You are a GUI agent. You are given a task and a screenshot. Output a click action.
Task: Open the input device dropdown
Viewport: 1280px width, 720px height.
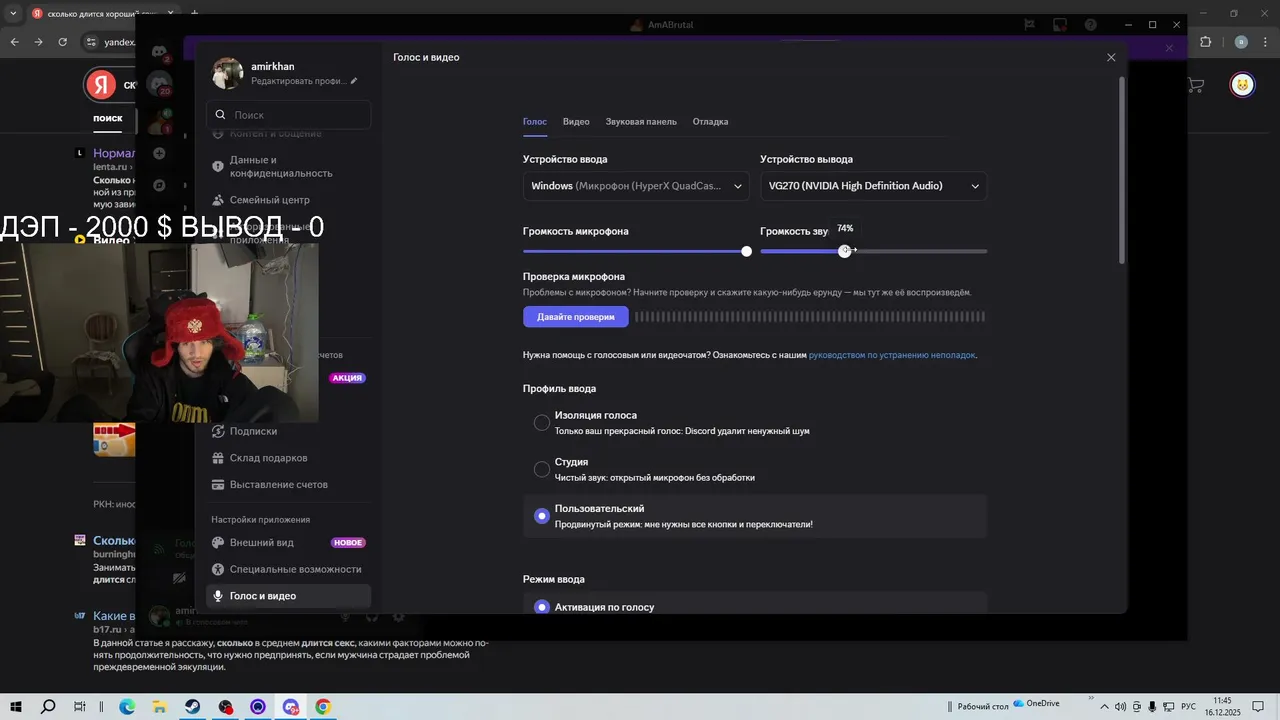pyautogui.click(x=636, y=186)
